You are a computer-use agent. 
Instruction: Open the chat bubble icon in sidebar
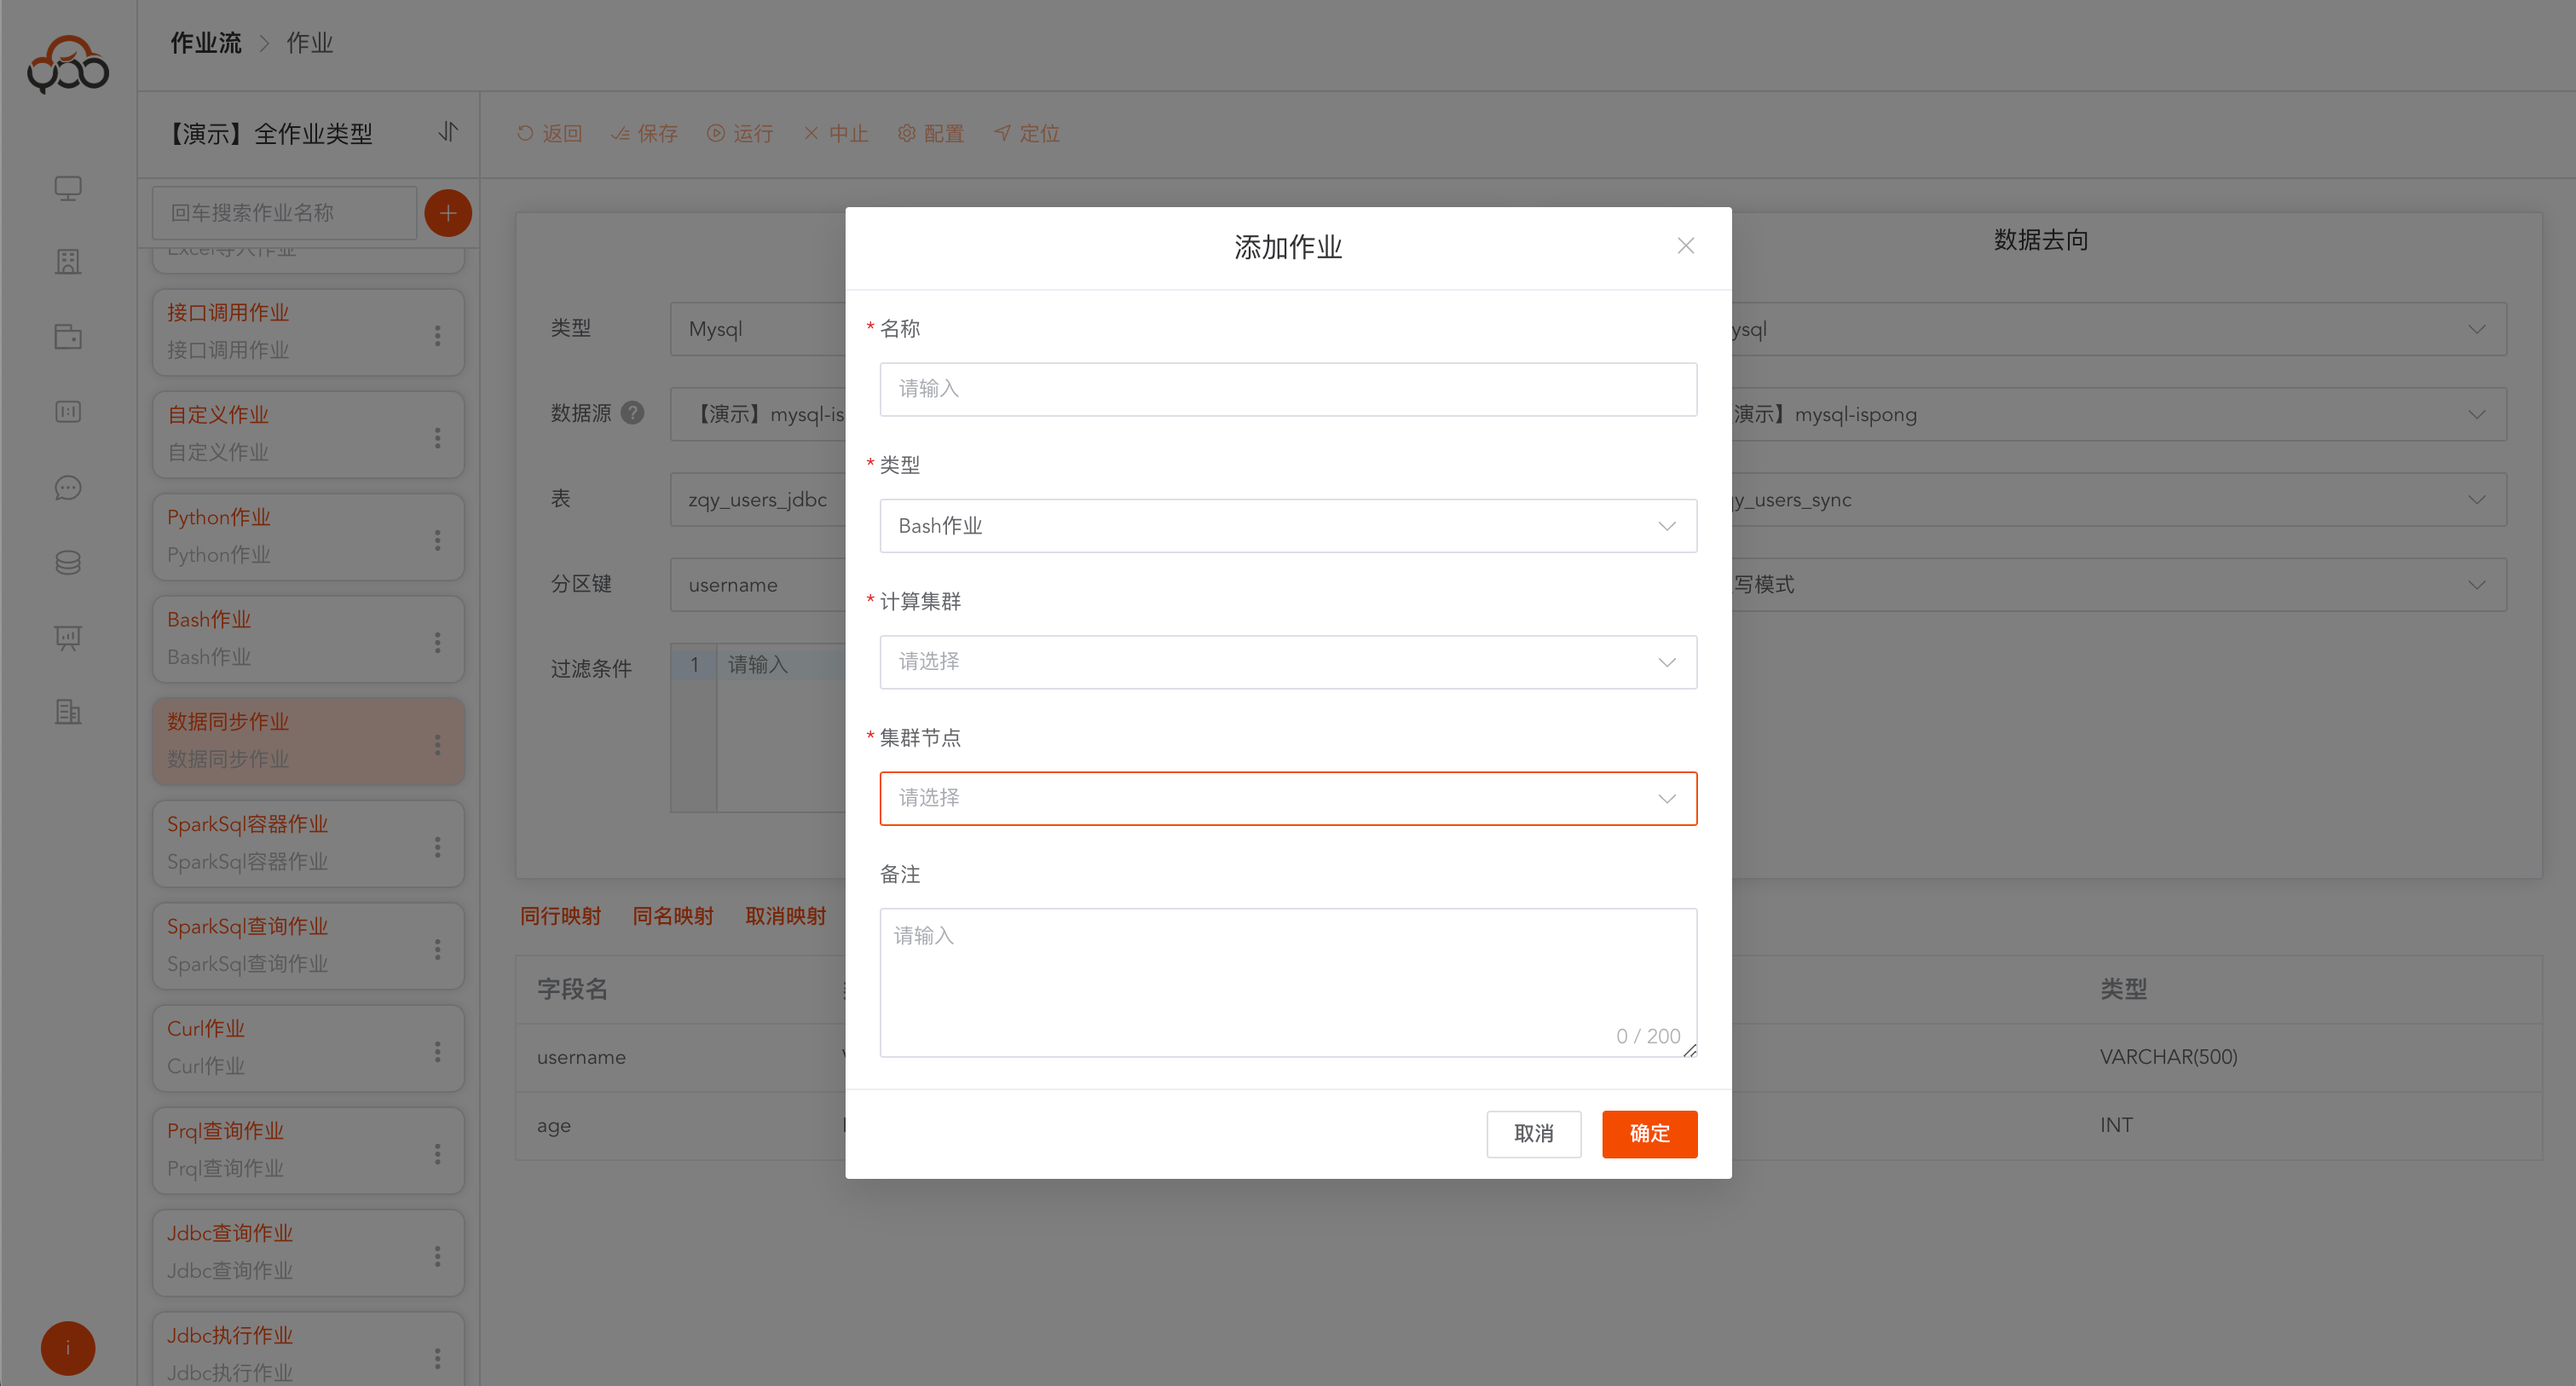(x=68, y=488)
